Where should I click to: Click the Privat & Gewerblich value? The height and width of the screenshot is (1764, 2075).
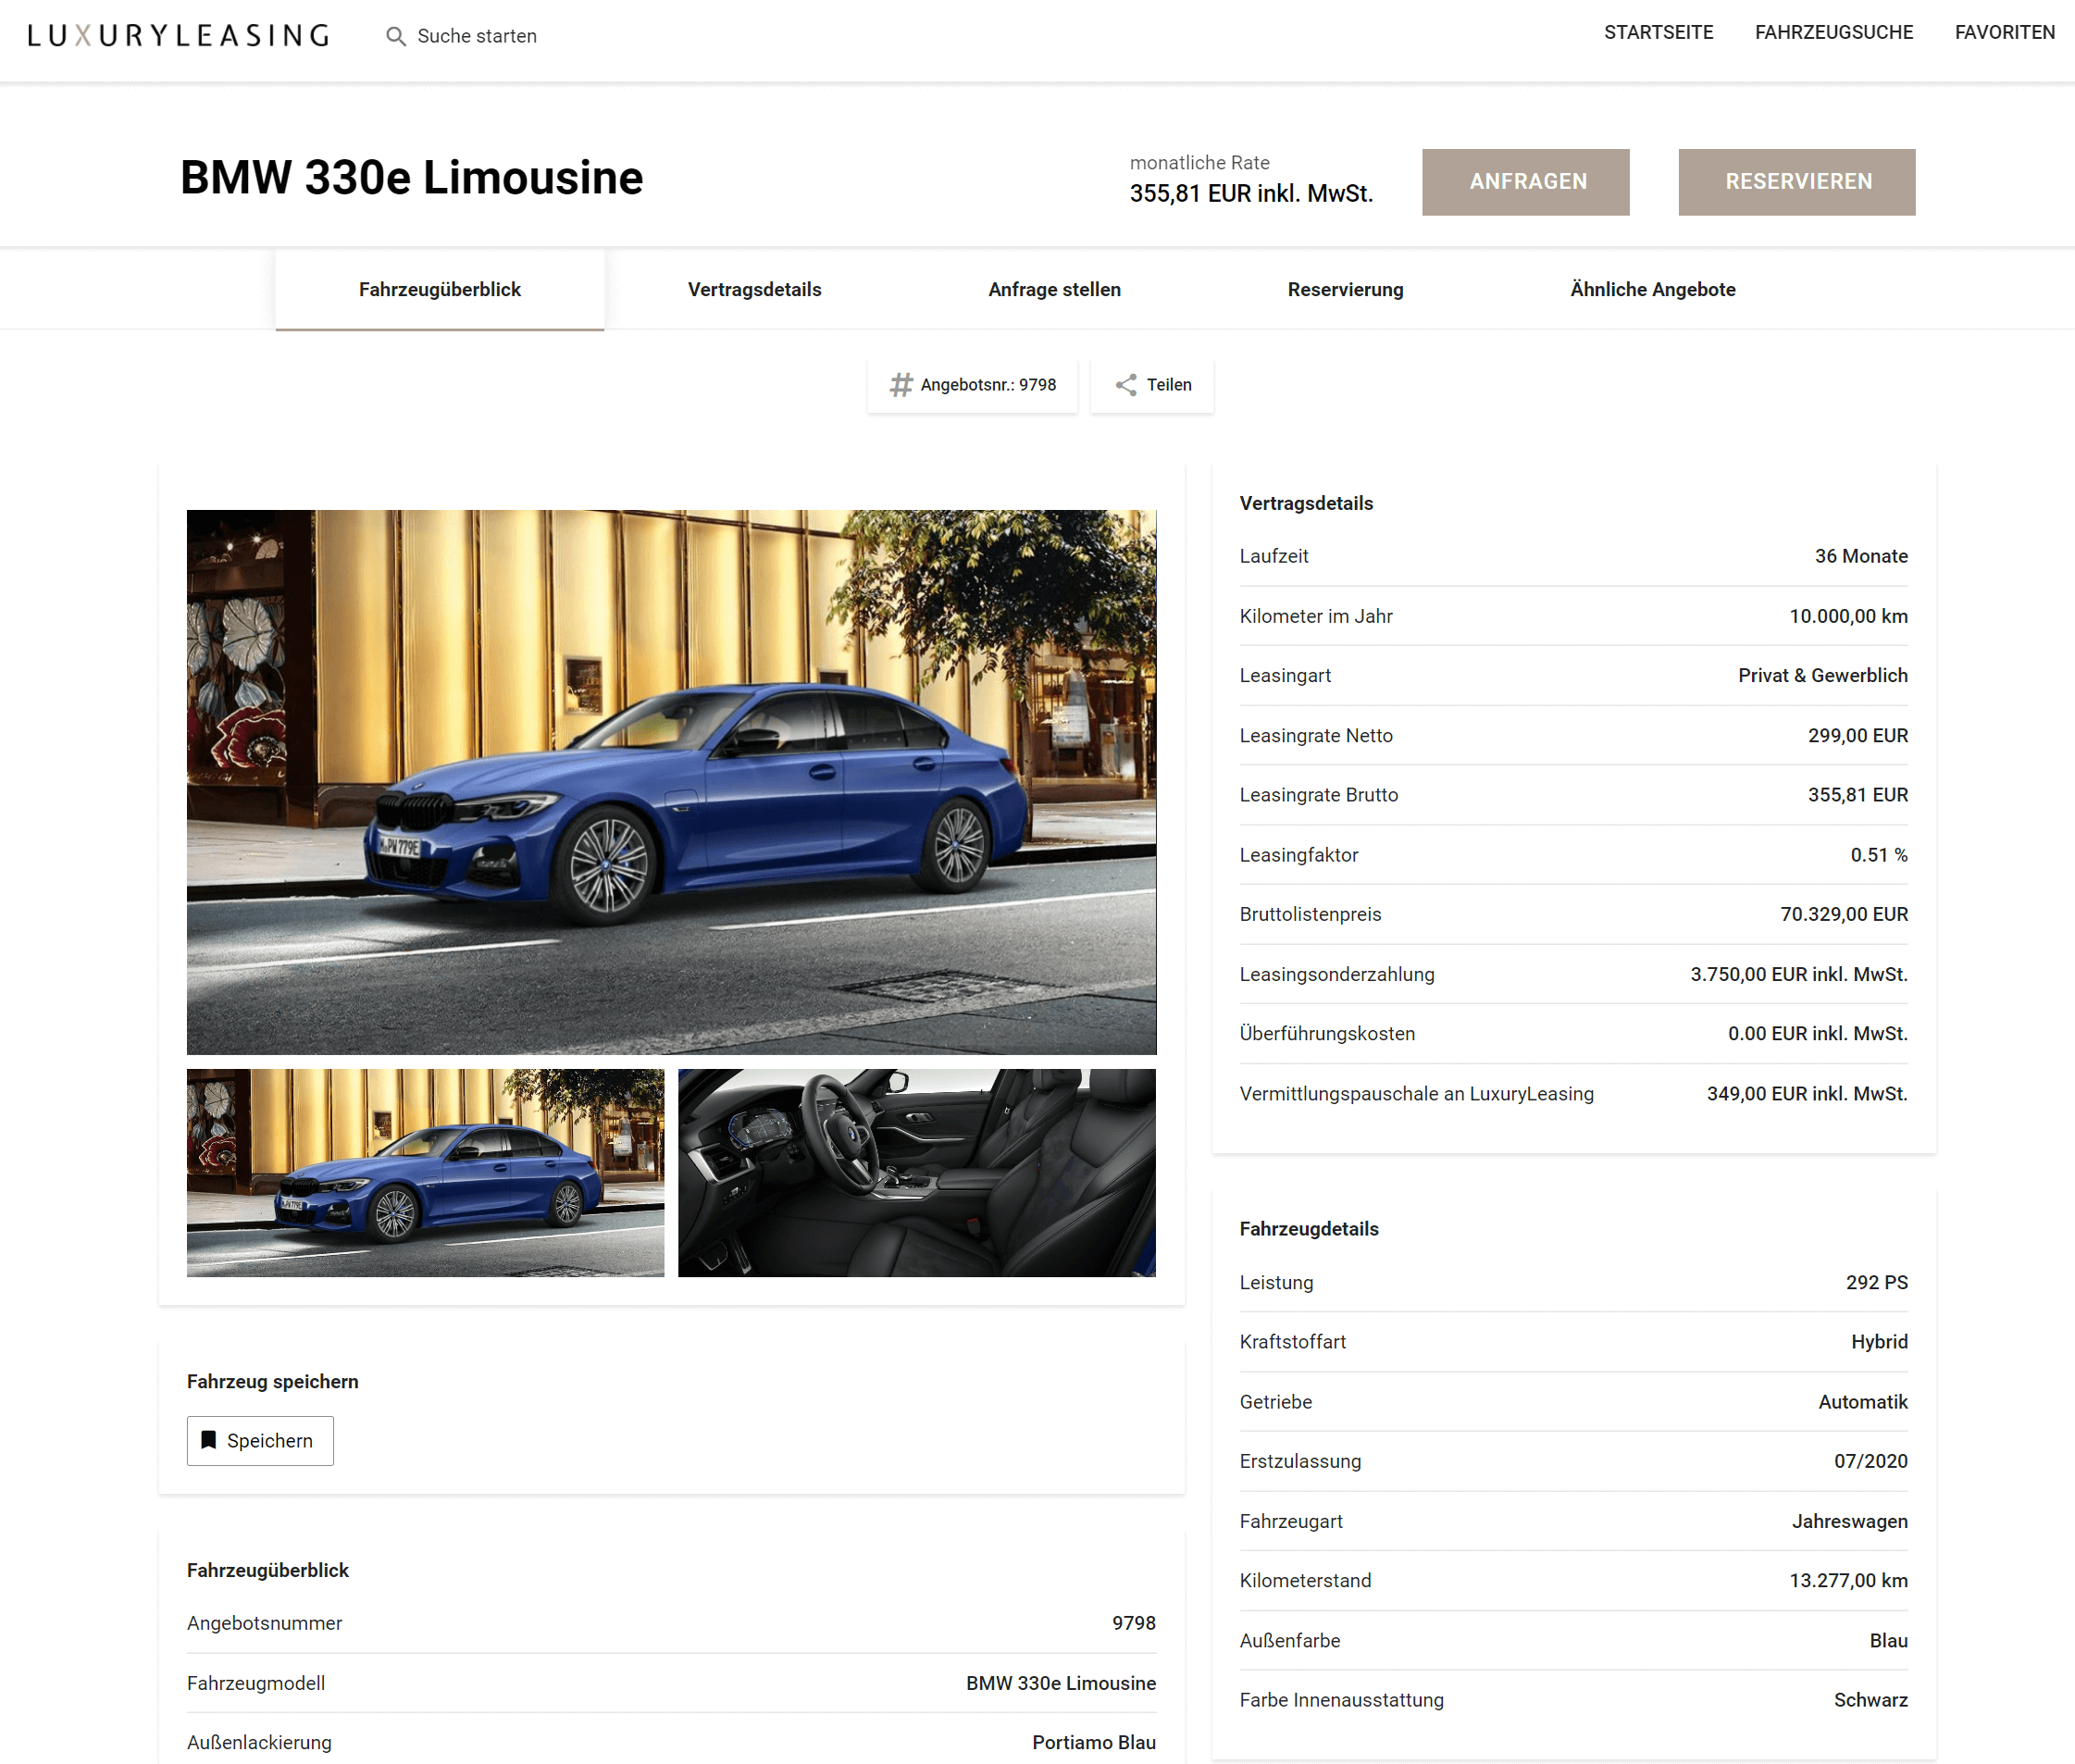[x=1822, y=675]
